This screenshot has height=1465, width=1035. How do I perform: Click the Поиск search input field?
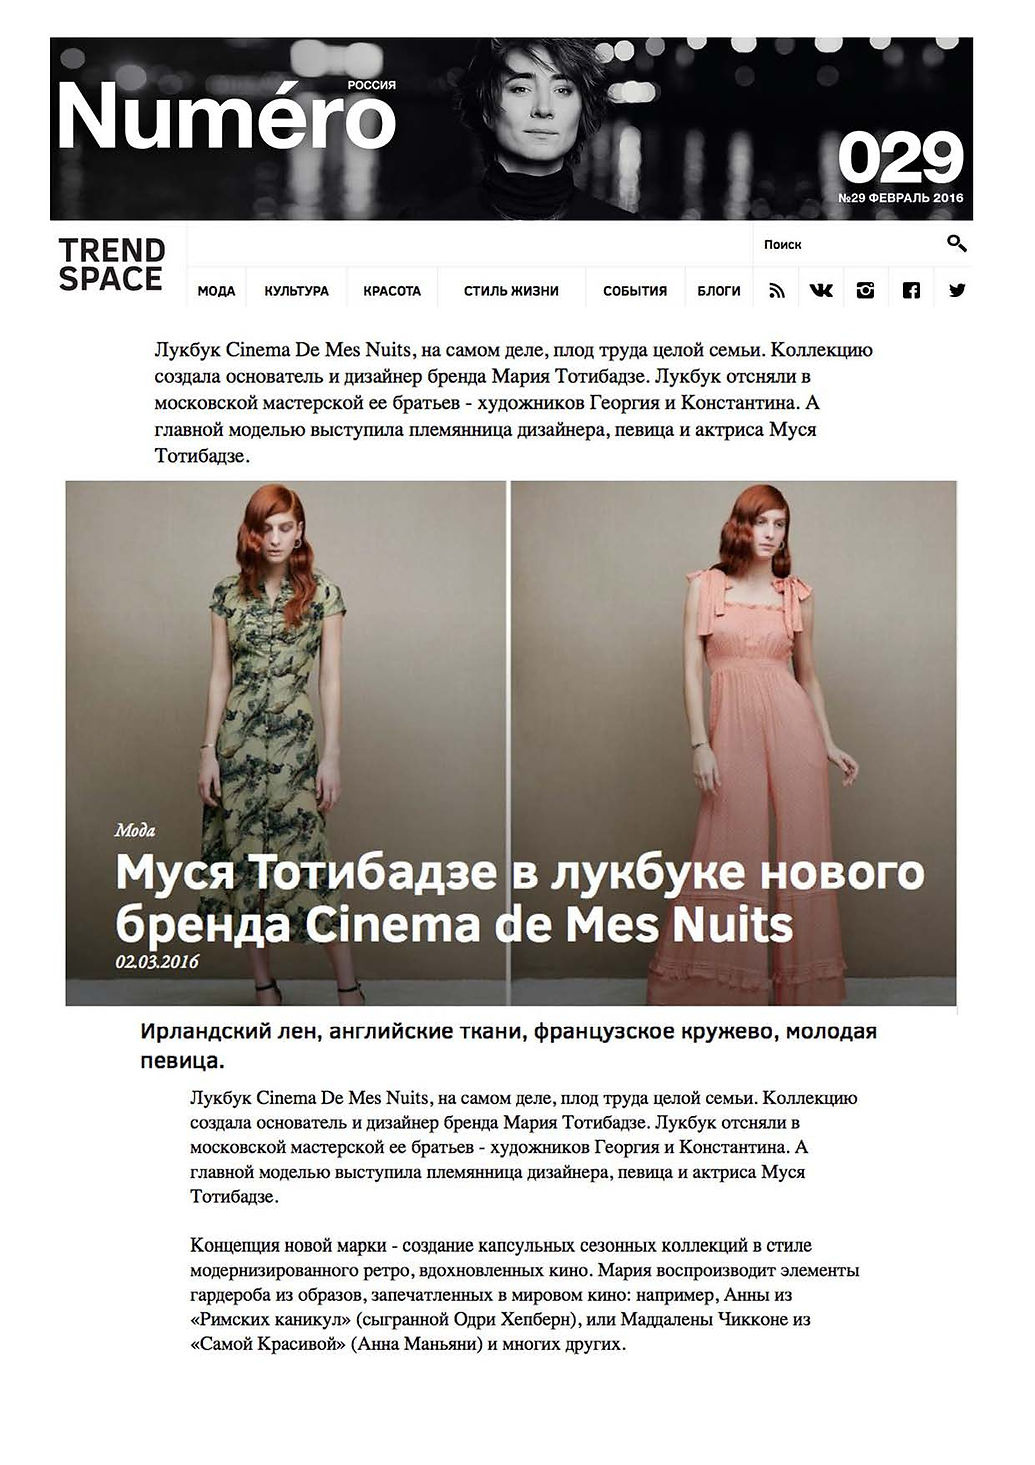(848, 244)
